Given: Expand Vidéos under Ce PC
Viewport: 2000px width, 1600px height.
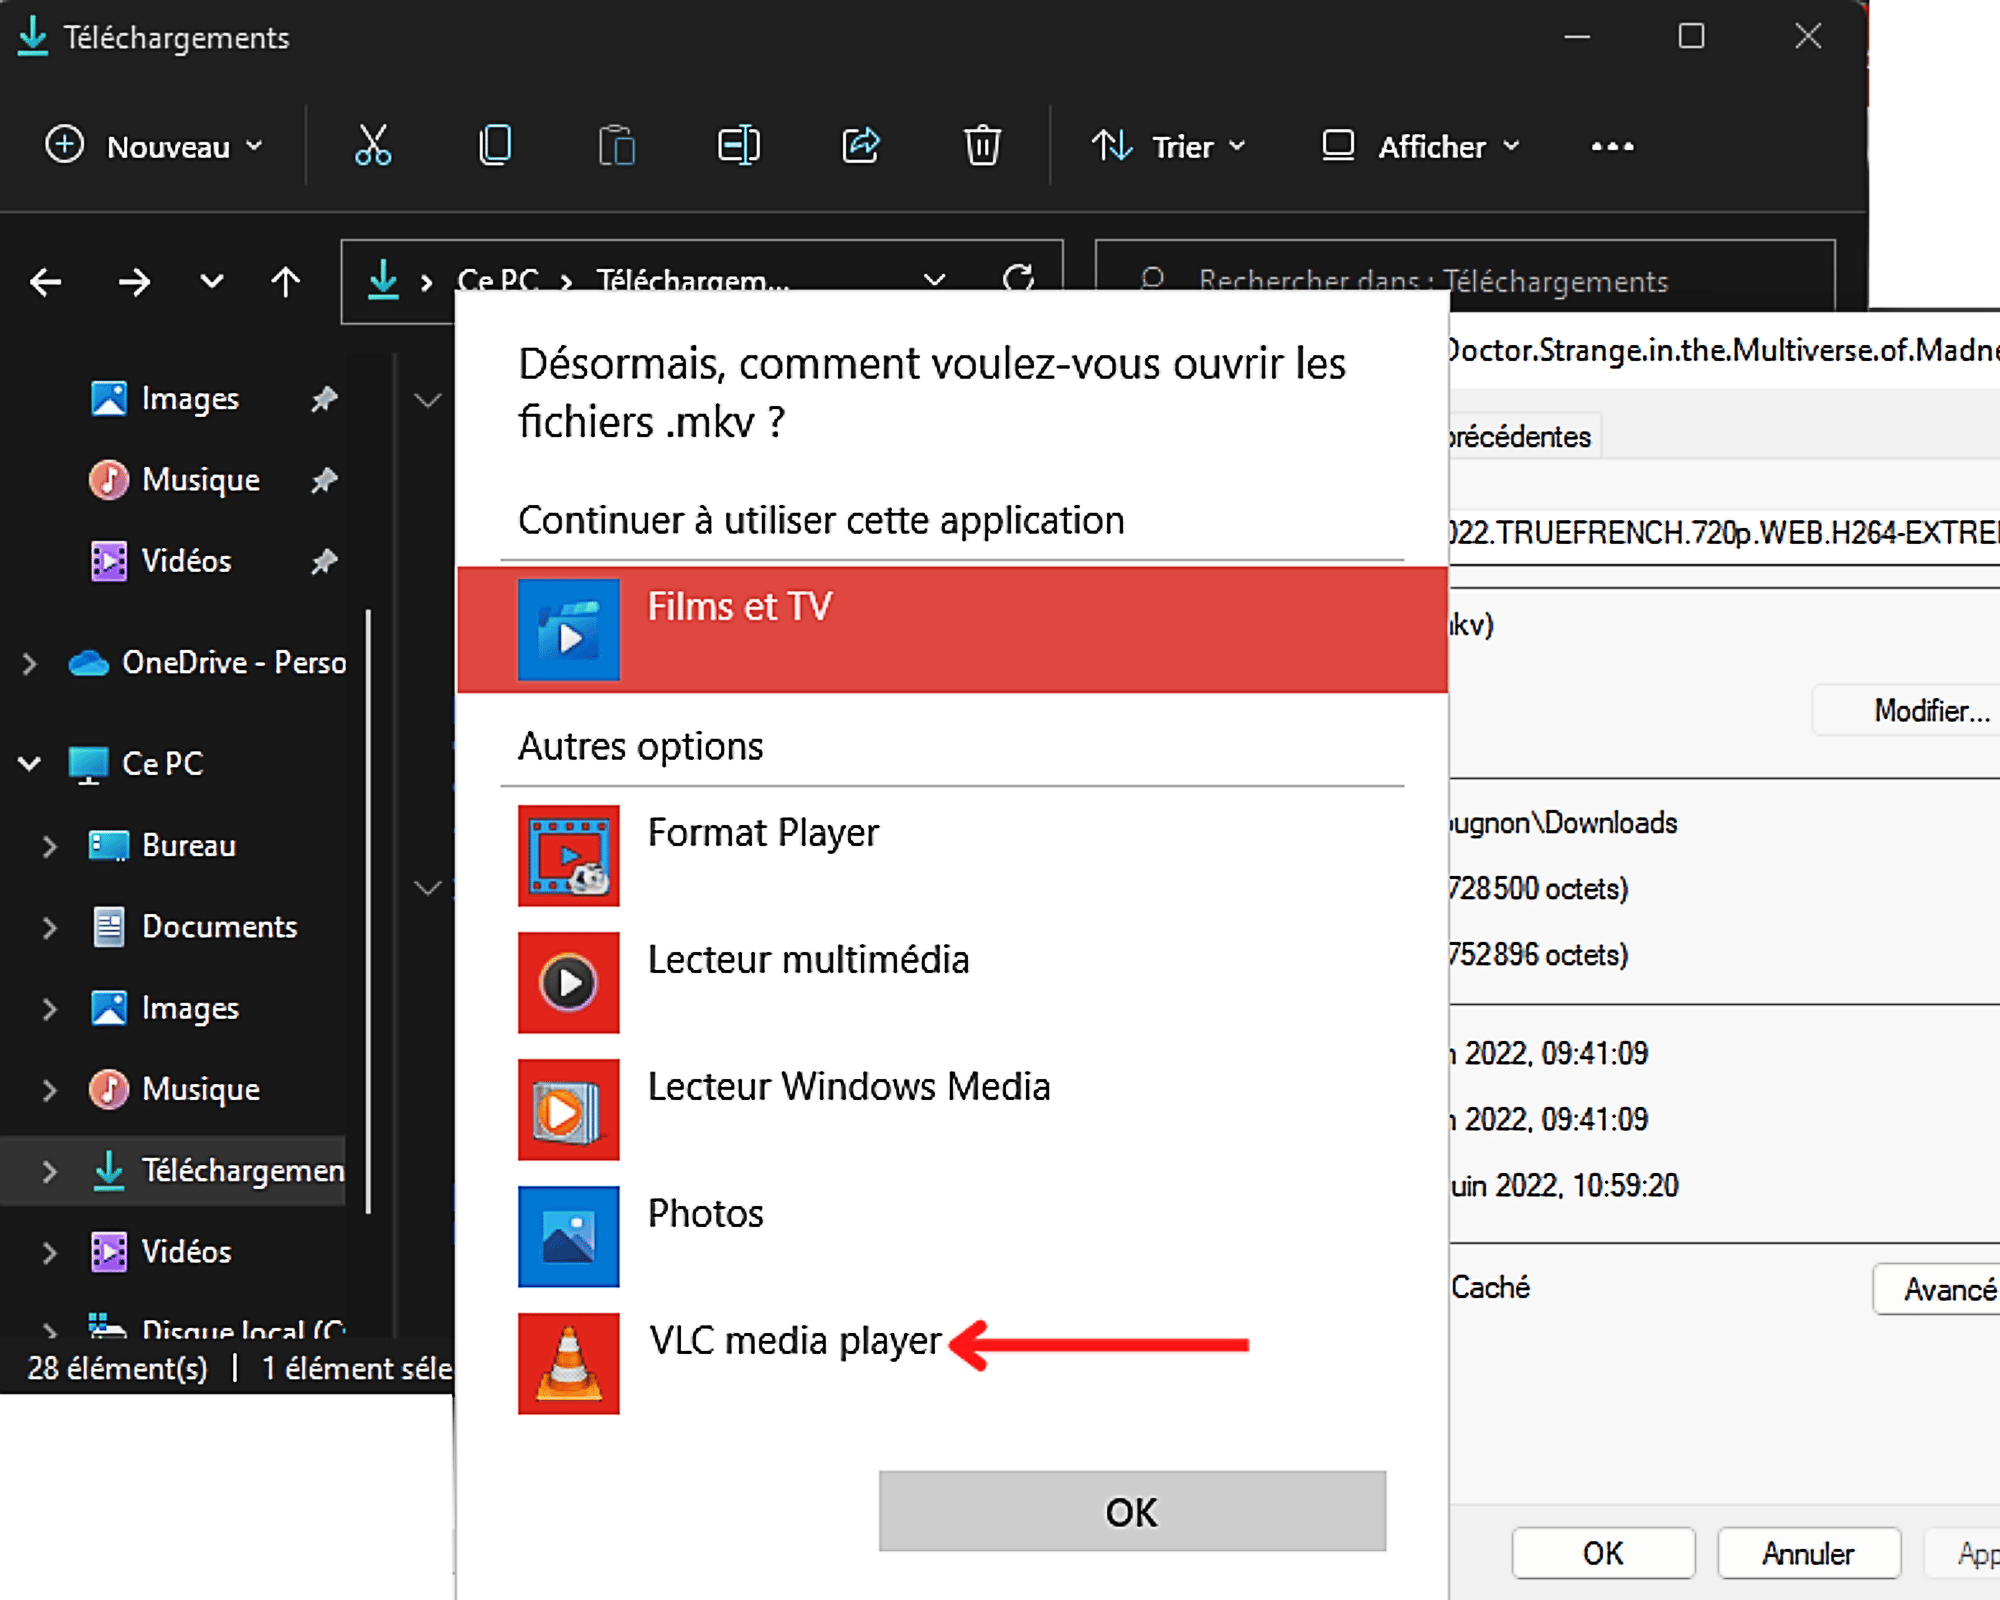Looking at the screenshot, I should [49, 1252].
